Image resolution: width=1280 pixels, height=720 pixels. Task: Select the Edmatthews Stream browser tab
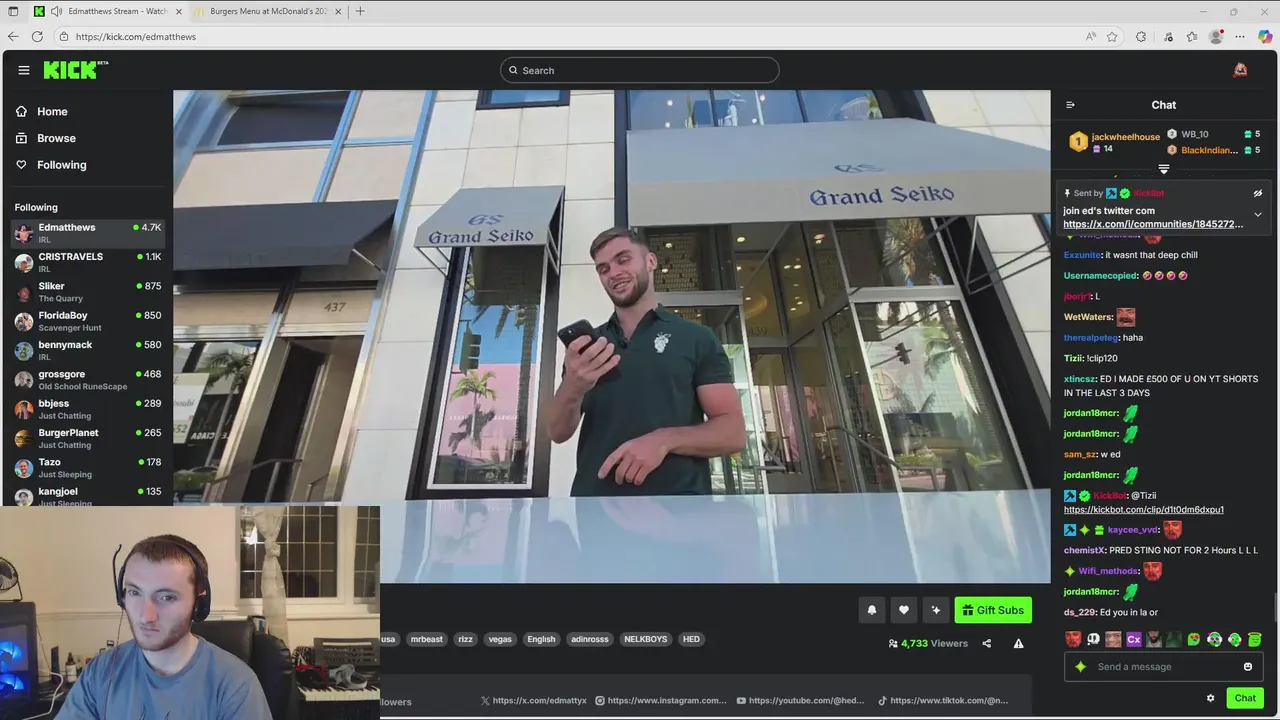tap(108, 11)
